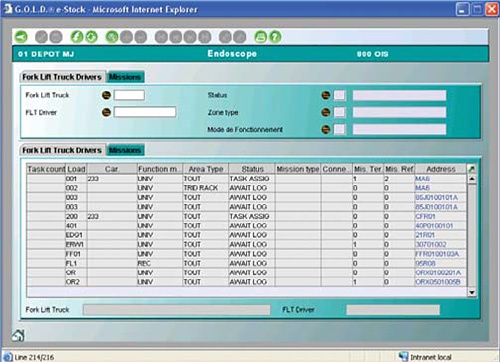Open address link in load OR row
500x362 pixels.
click(x=438, y=273)
